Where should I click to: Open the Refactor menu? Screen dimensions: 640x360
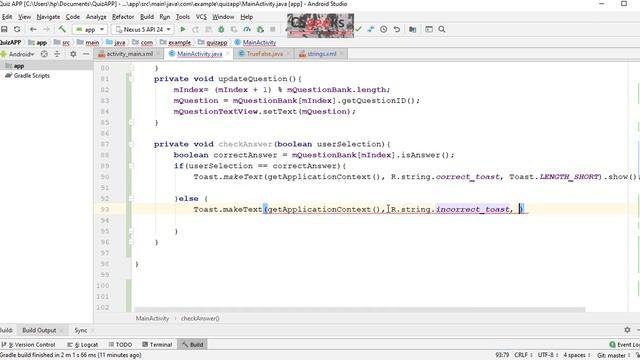(x=123, y=17)
